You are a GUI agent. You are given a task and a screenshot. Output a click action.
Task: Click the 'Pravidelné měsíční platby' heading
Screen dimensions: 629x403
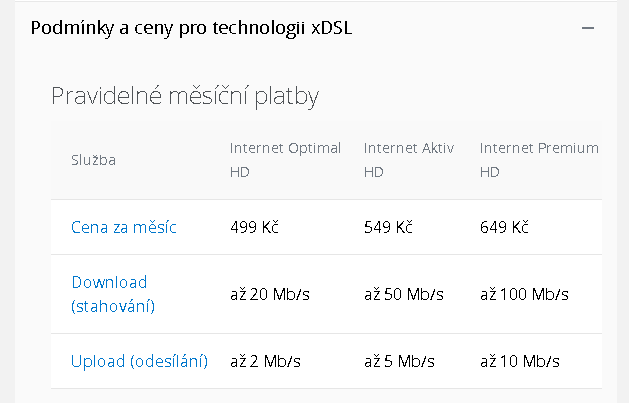tap(185, 96)
